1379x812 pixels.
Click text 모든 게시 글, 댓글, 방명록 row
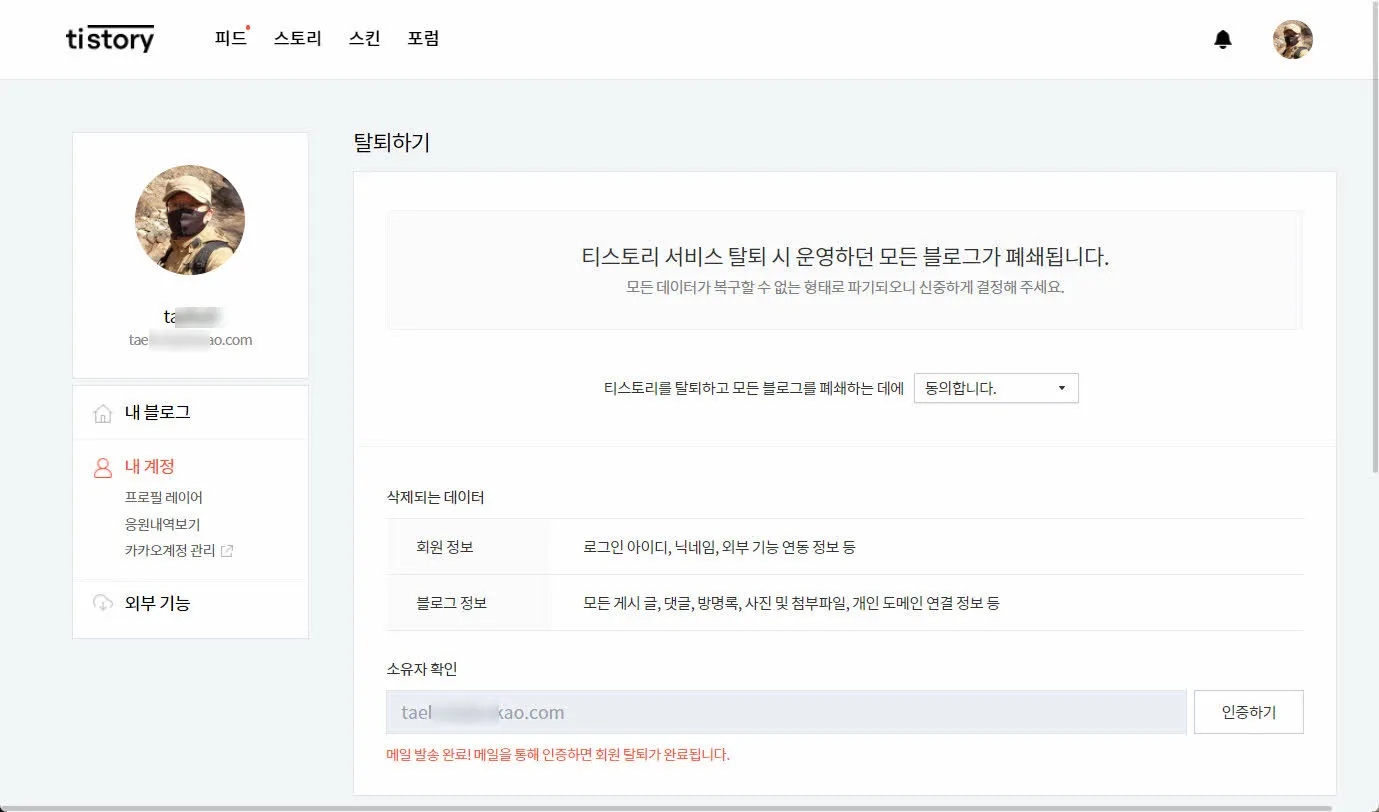(791, 603)
